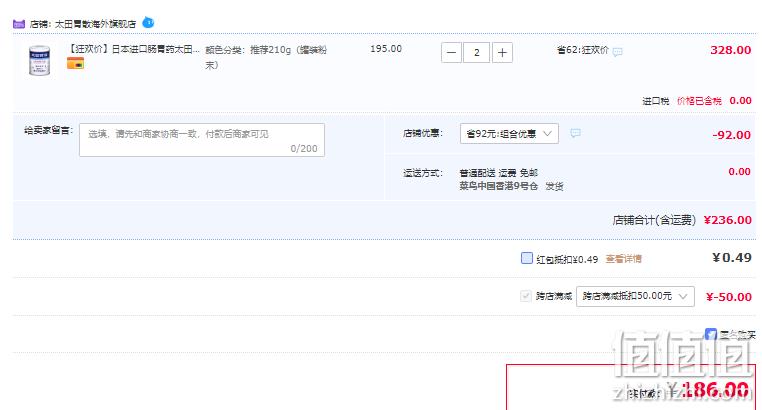Toggle the anonymous purchase checkbox
The width and height of the screenshot is (762, 410).
[x=710, y=334]
